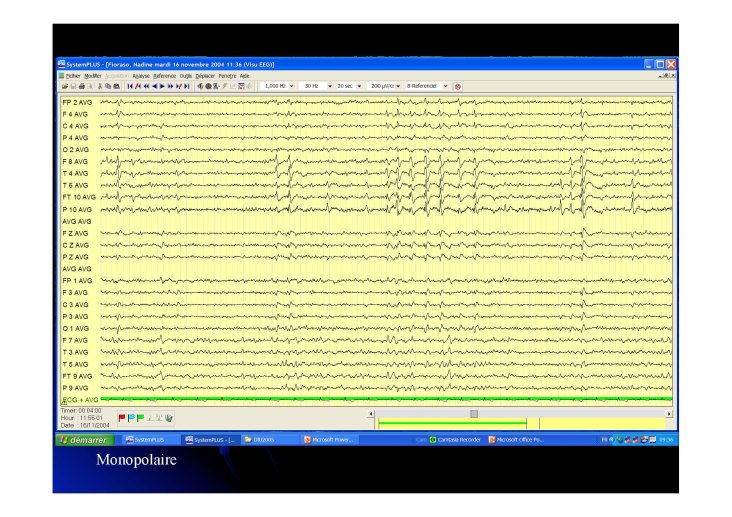
Task: Open the 20 sec time base dropdown
Action: pos(359,86)
